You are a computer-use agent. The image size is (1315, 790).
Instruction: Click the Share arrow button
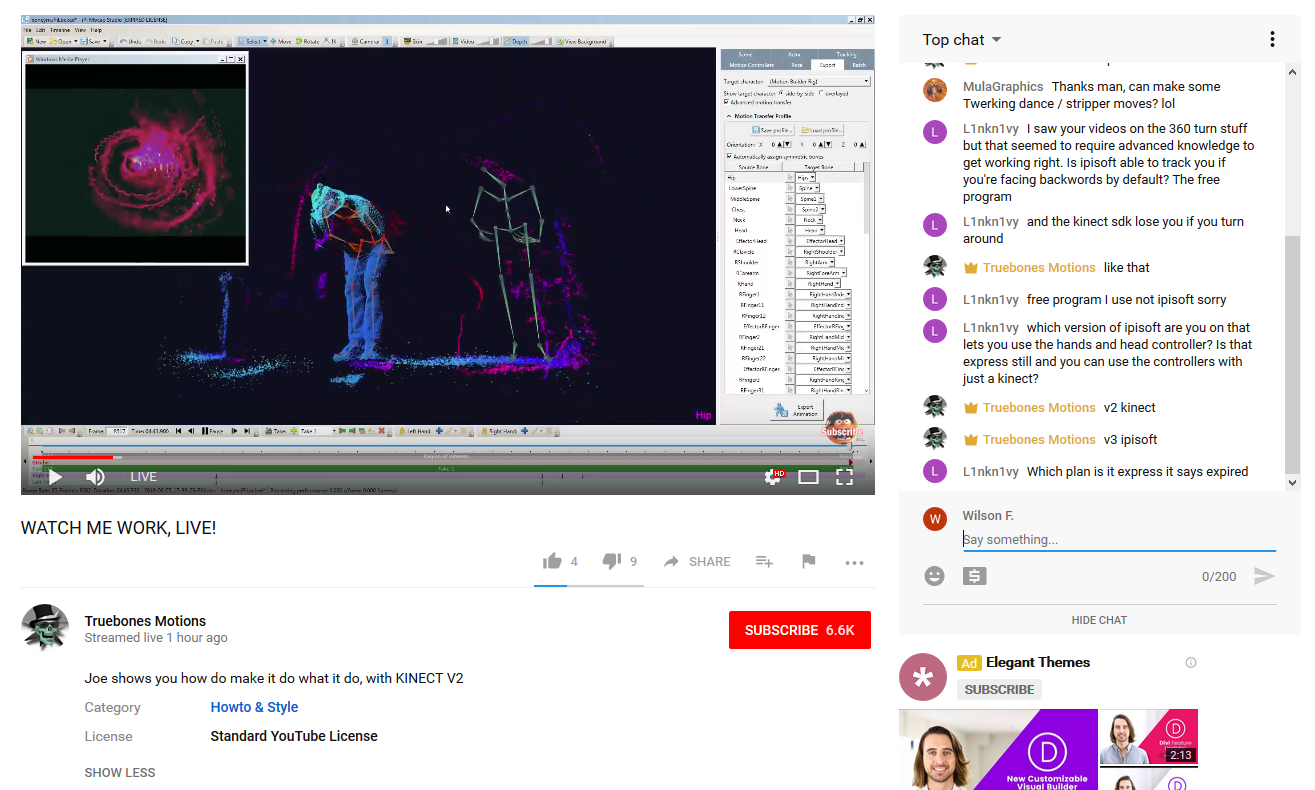(x=697, y=562)
